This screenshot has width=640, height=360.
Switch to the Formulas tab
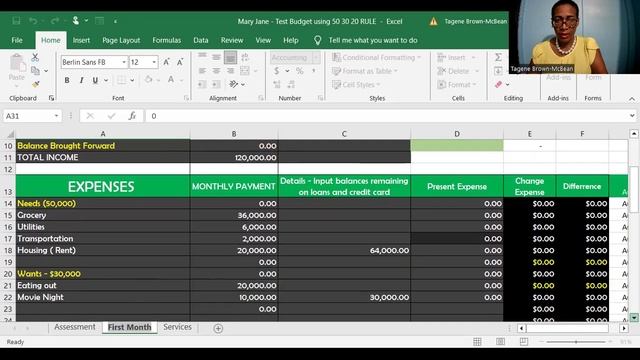coord(167,40)
